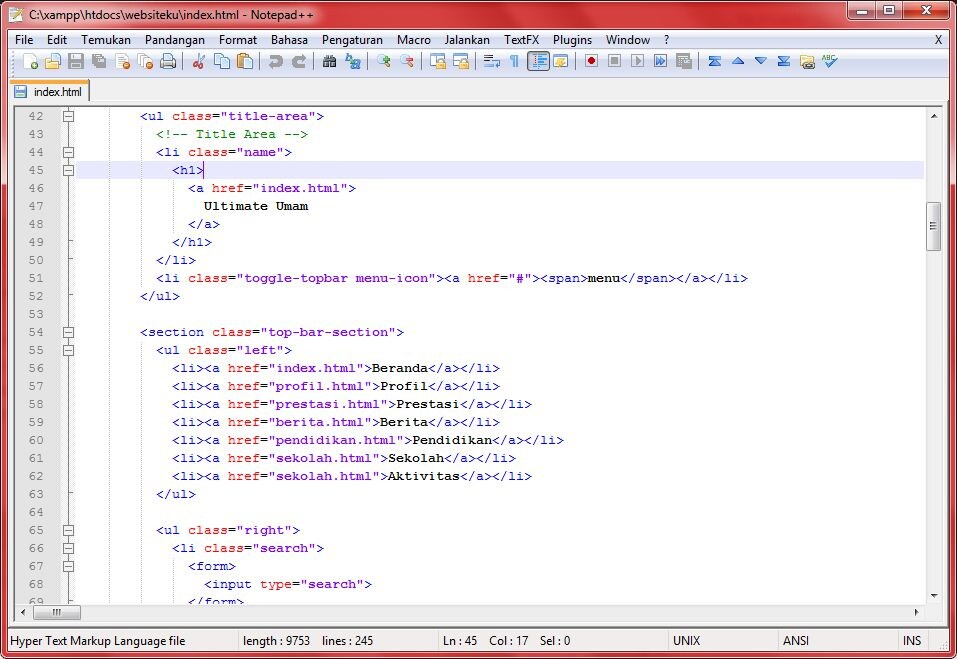Click "Prestasi" link text on line 58
This screenshot has height=659, width=957.
coord(427,405)
